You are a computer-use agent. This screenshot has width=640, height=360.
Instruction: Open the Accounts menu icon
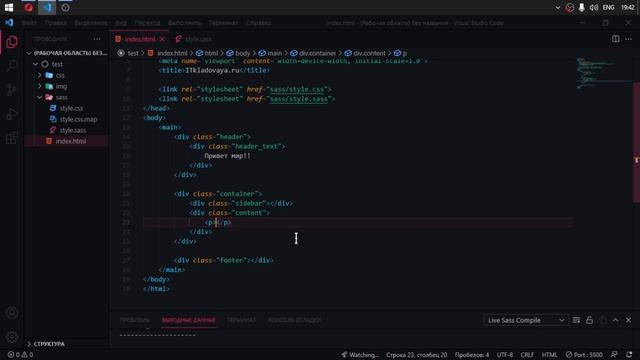[x=12, y=313]
